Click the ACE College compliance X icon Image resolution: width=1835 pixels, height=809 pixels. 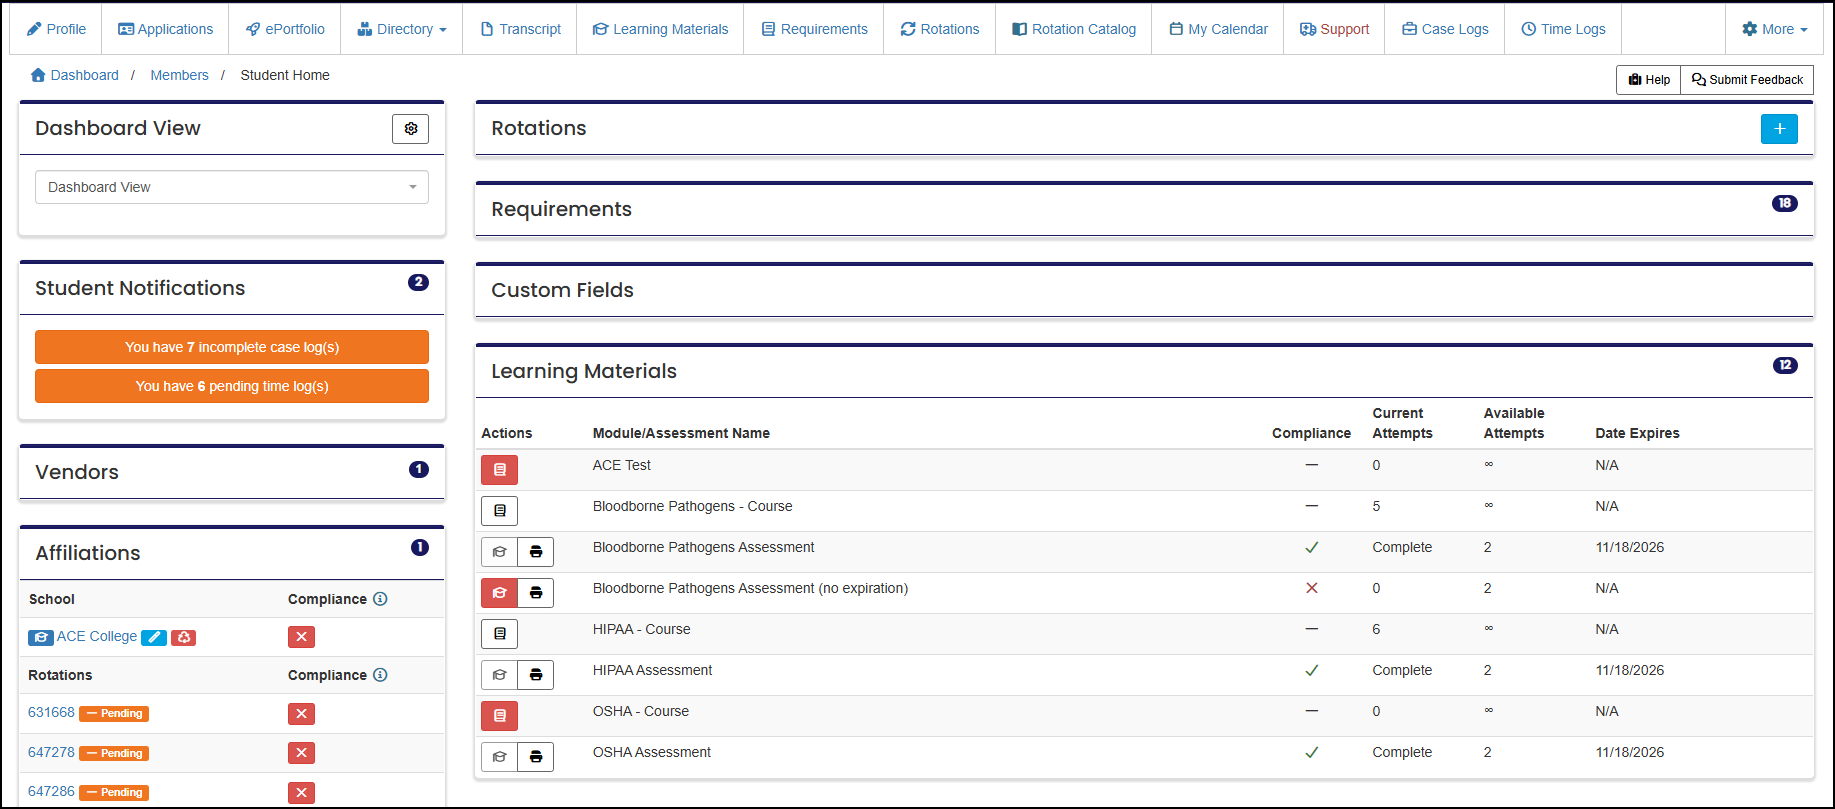301,637
